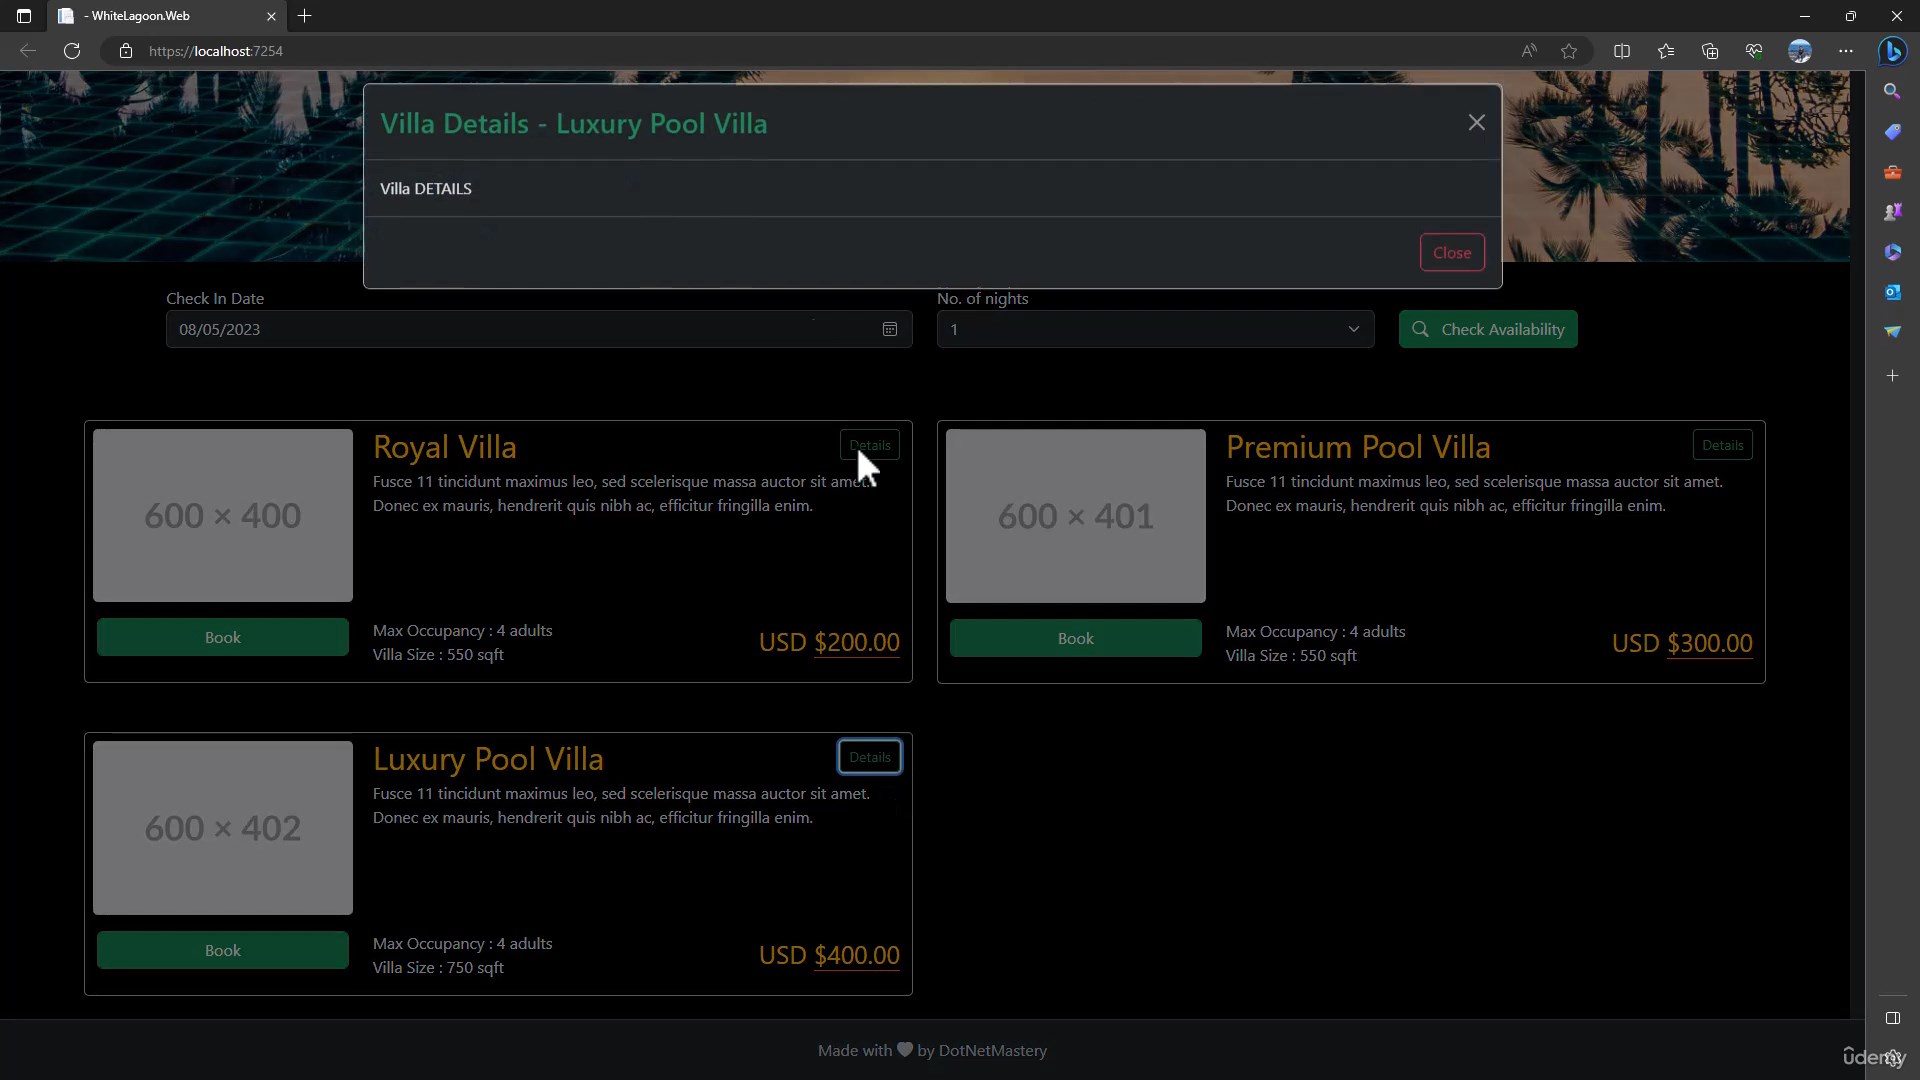Click the USD $400.00 price
The height and width of the screenshot is (1080, 1920).
pyautogui.click(x=829, y=955)
